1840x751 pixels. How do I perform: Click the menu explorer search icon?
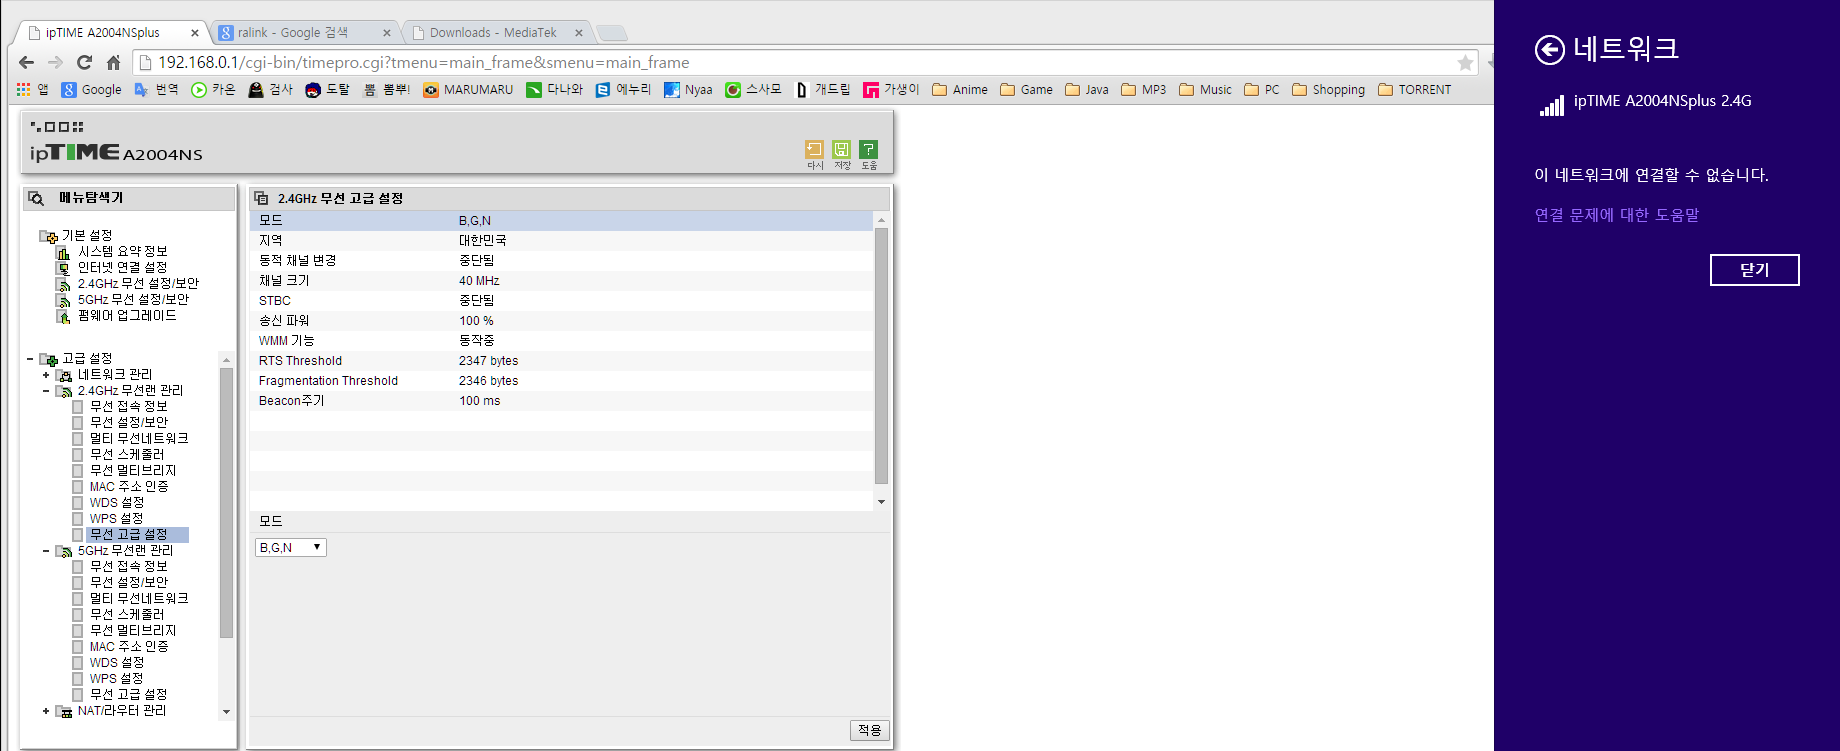pyautogui.click(x=36, y=198)
